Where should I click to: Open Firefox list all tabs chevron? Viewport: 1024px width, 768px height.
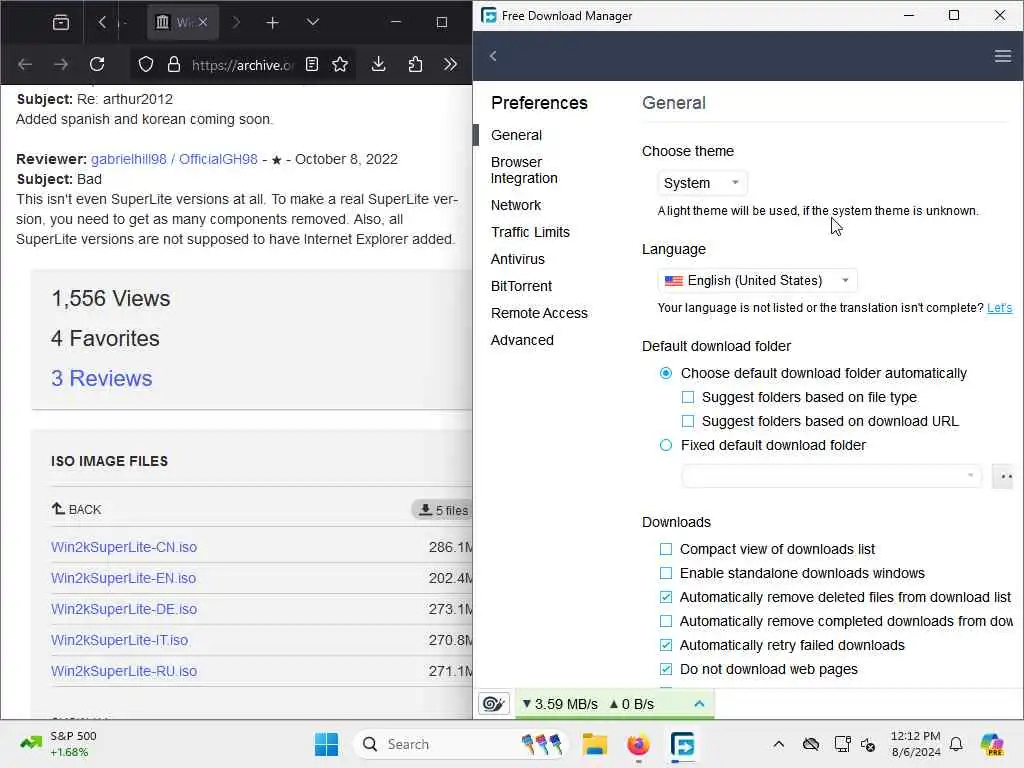[313, 22]
